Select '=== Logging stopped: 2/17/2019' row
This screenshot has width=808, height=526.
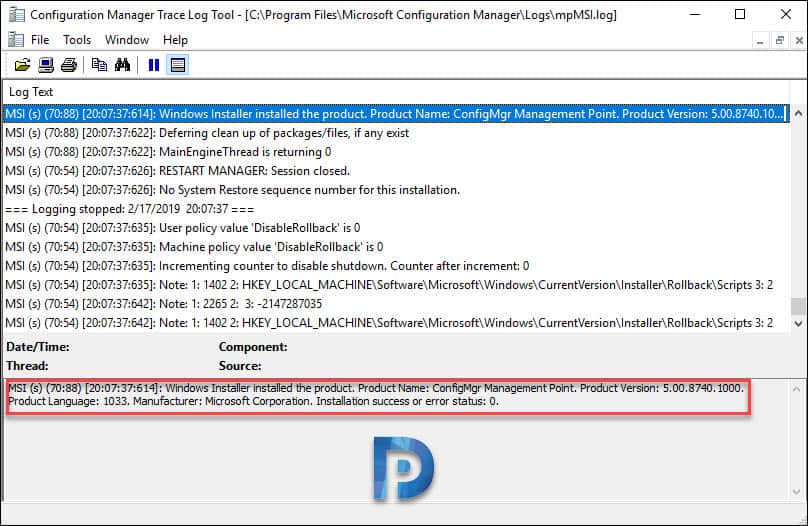[397, 209]
